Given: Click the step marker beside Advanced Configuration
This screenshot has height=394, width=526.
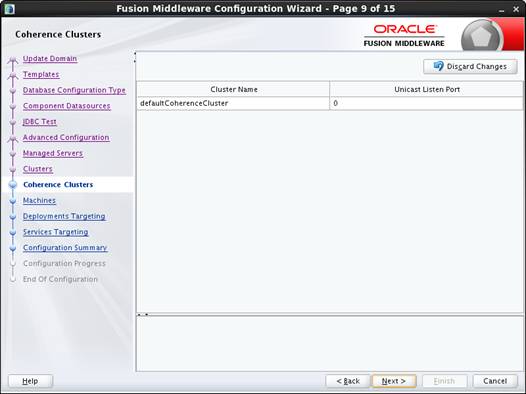Looking at the screenshot, I should click(13, 138).
